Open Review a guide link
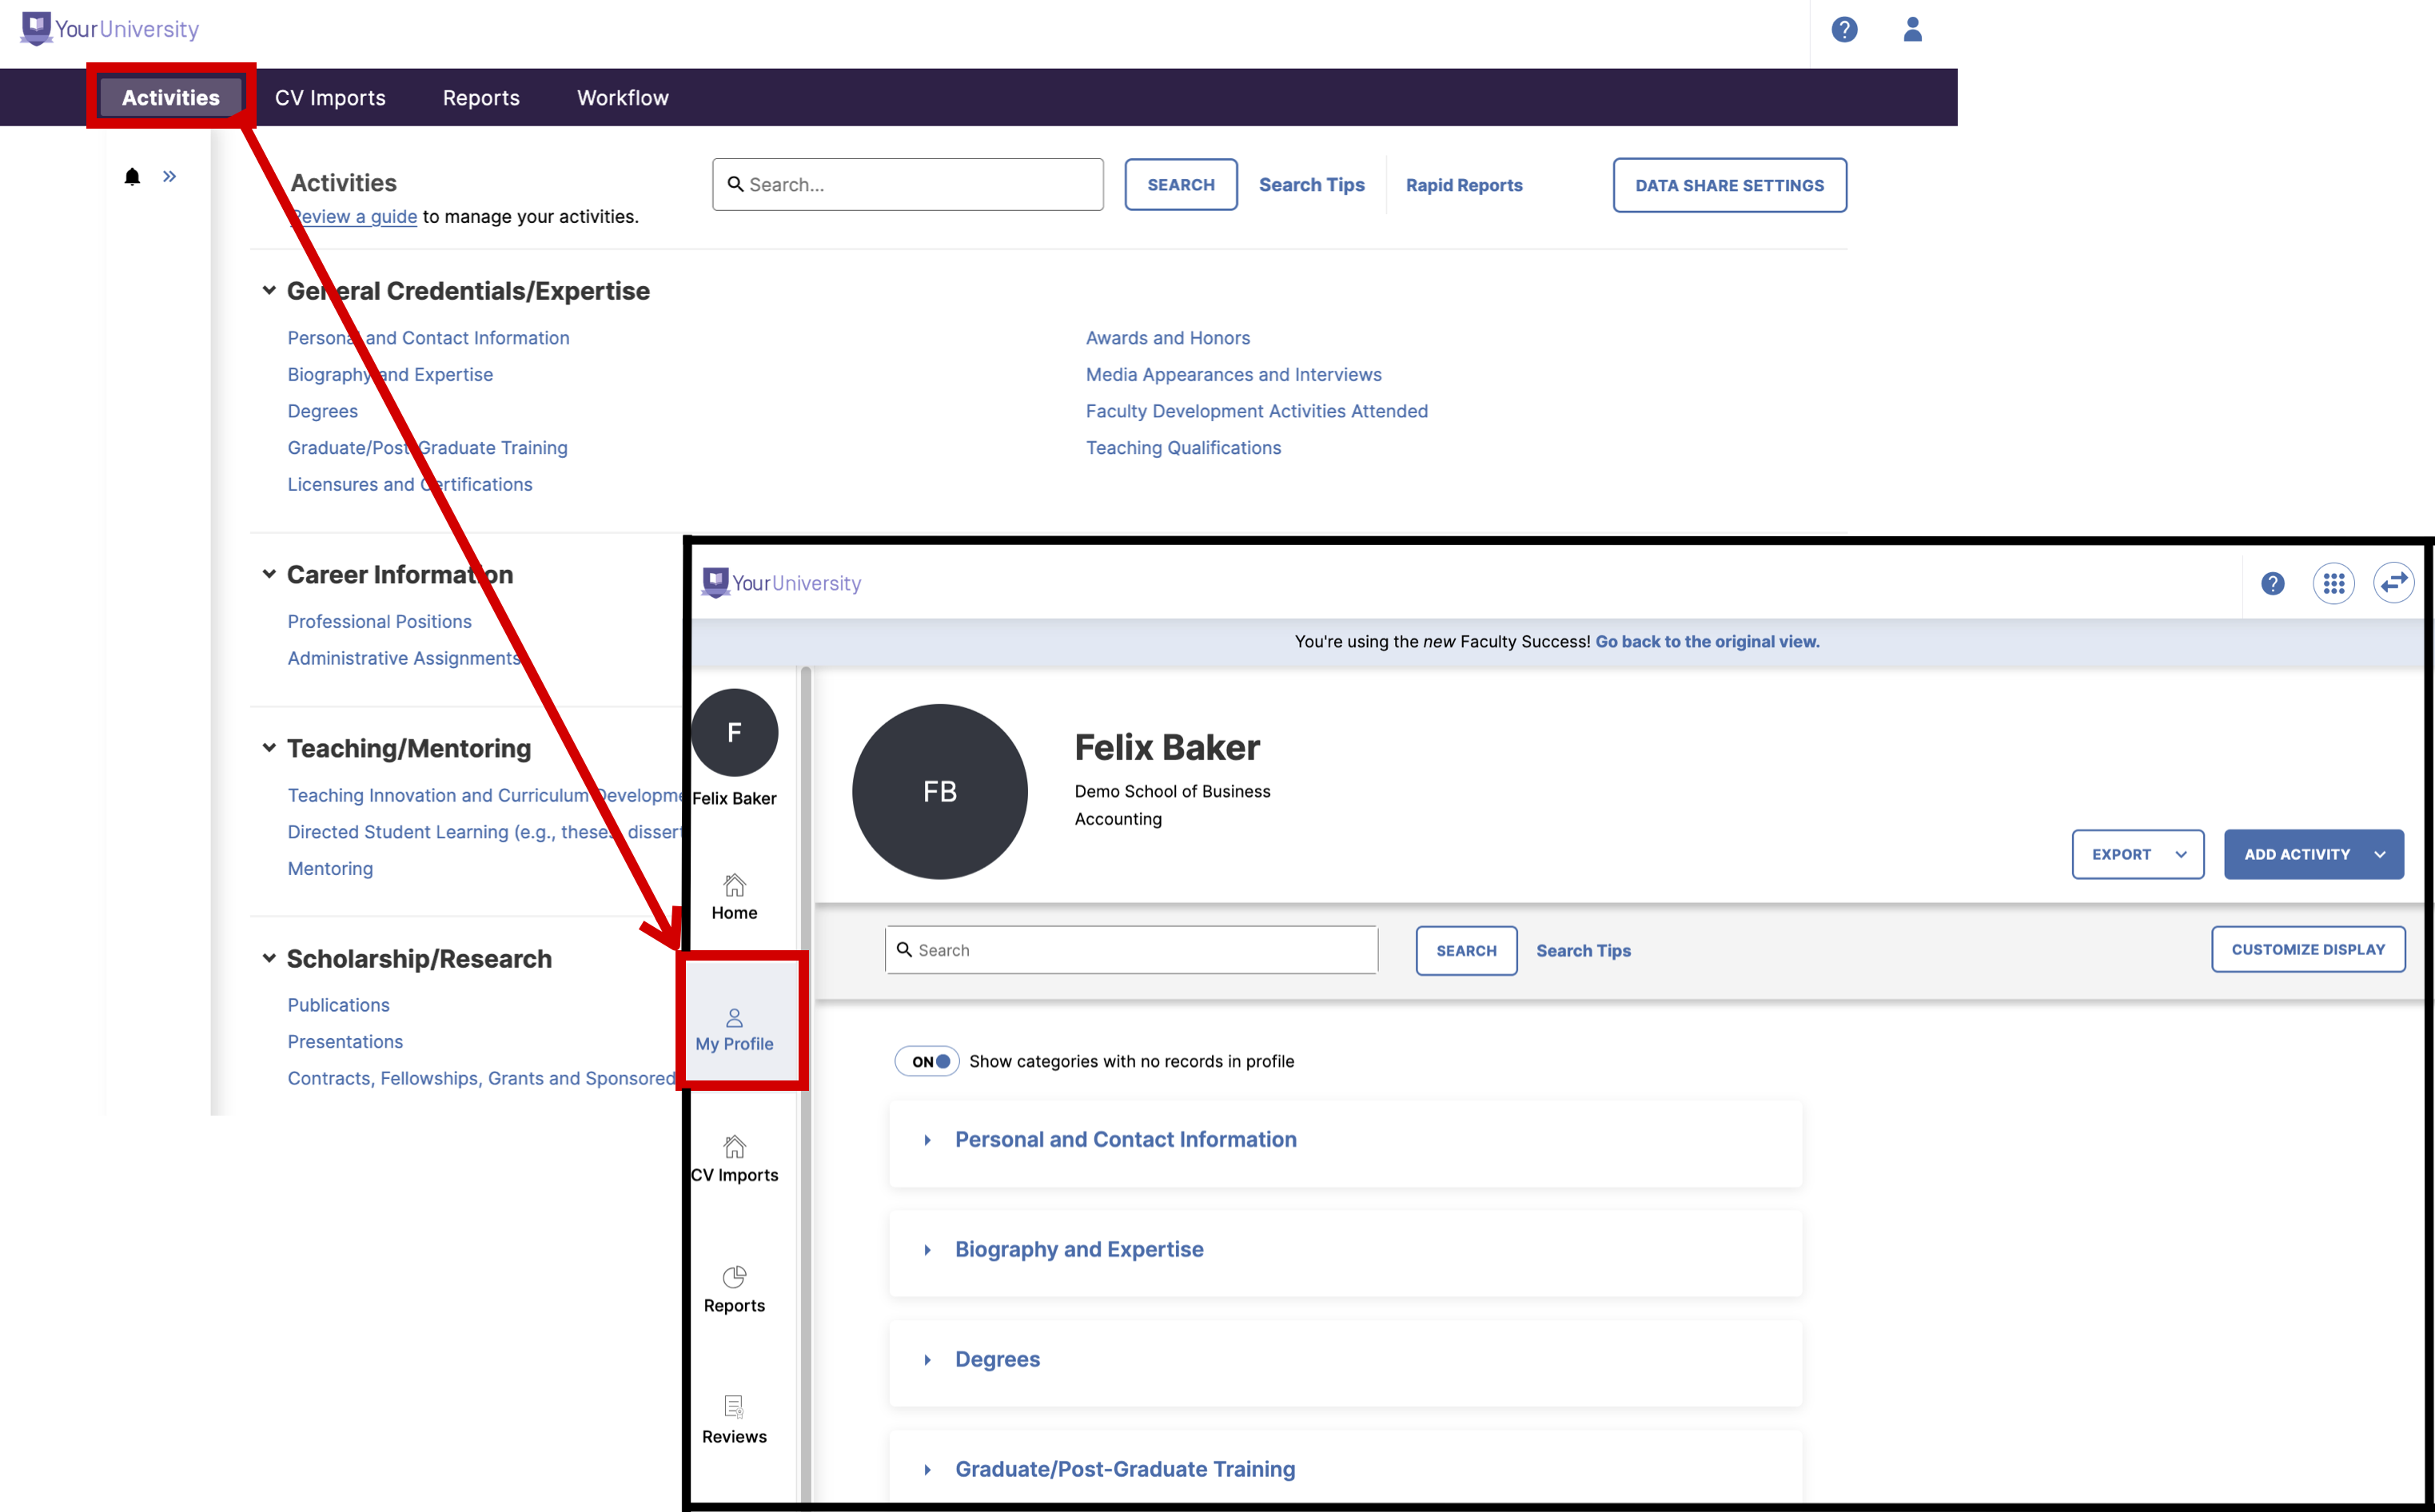The height and width of the screenshot is (1512, 2435). point(354,216)
